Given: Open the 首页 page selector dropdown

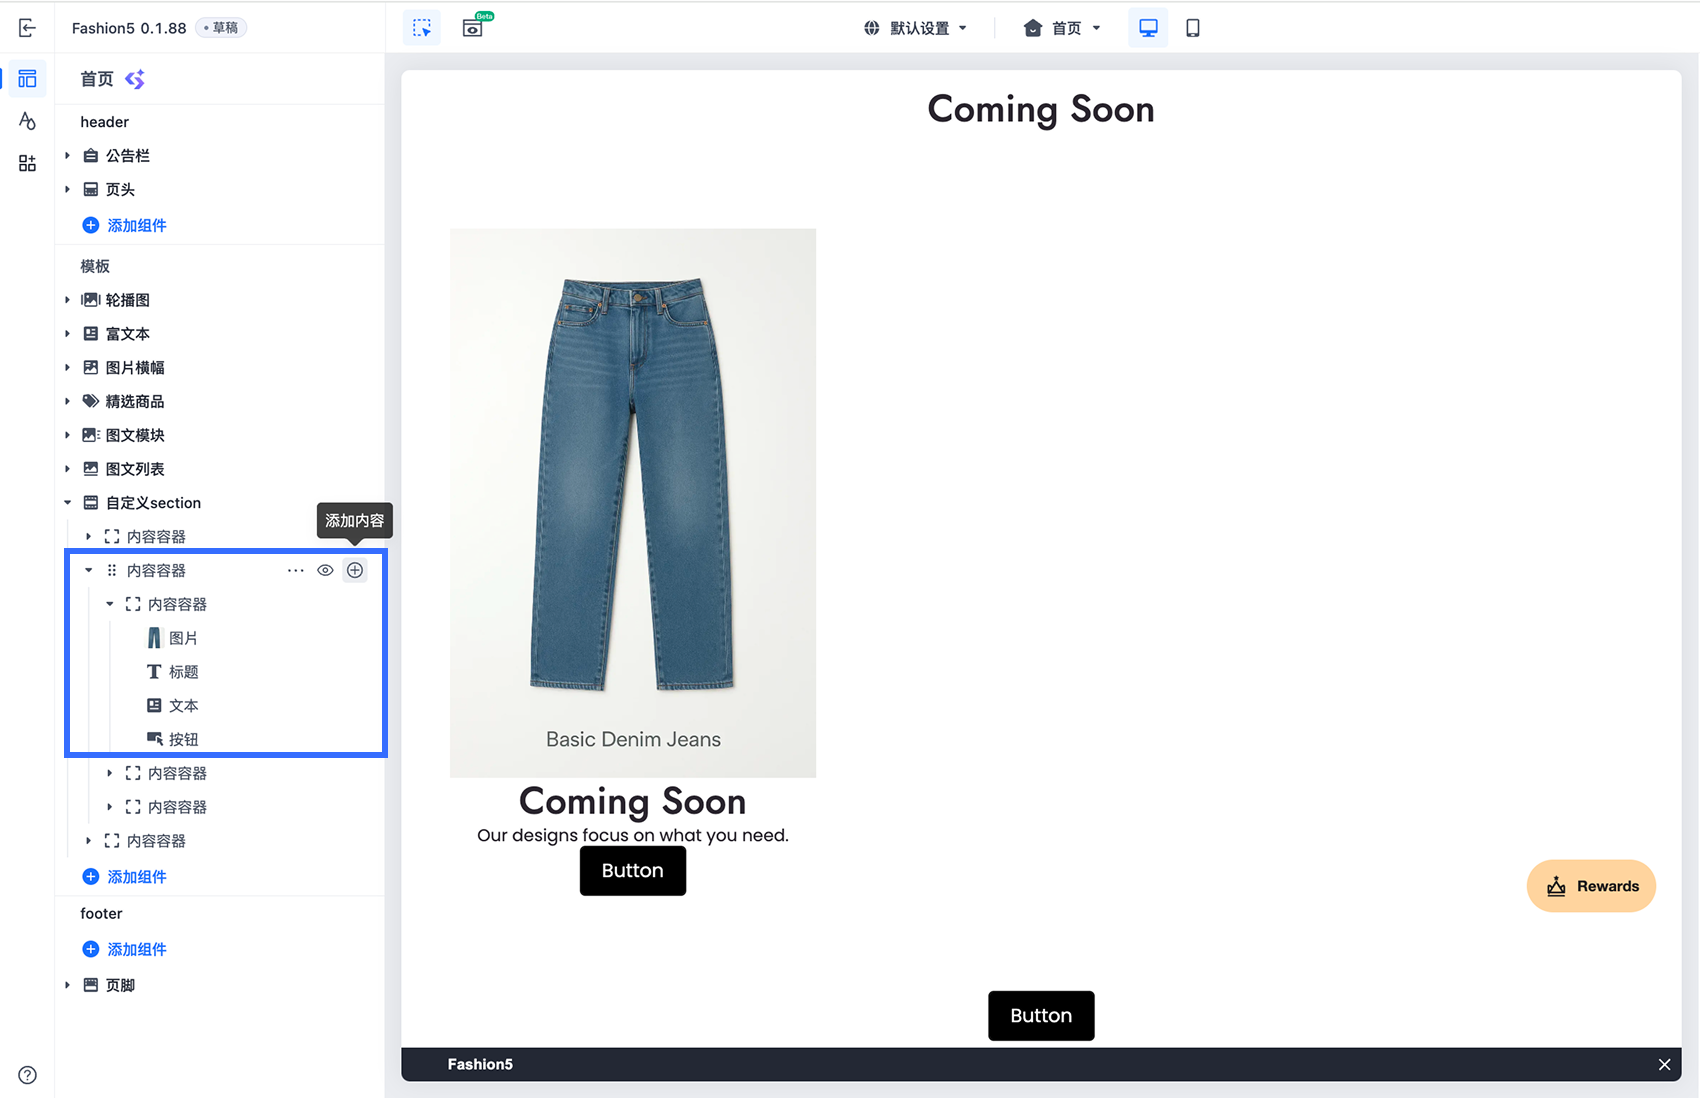Looking at the screenshot, I should [x=1062, y=28].
